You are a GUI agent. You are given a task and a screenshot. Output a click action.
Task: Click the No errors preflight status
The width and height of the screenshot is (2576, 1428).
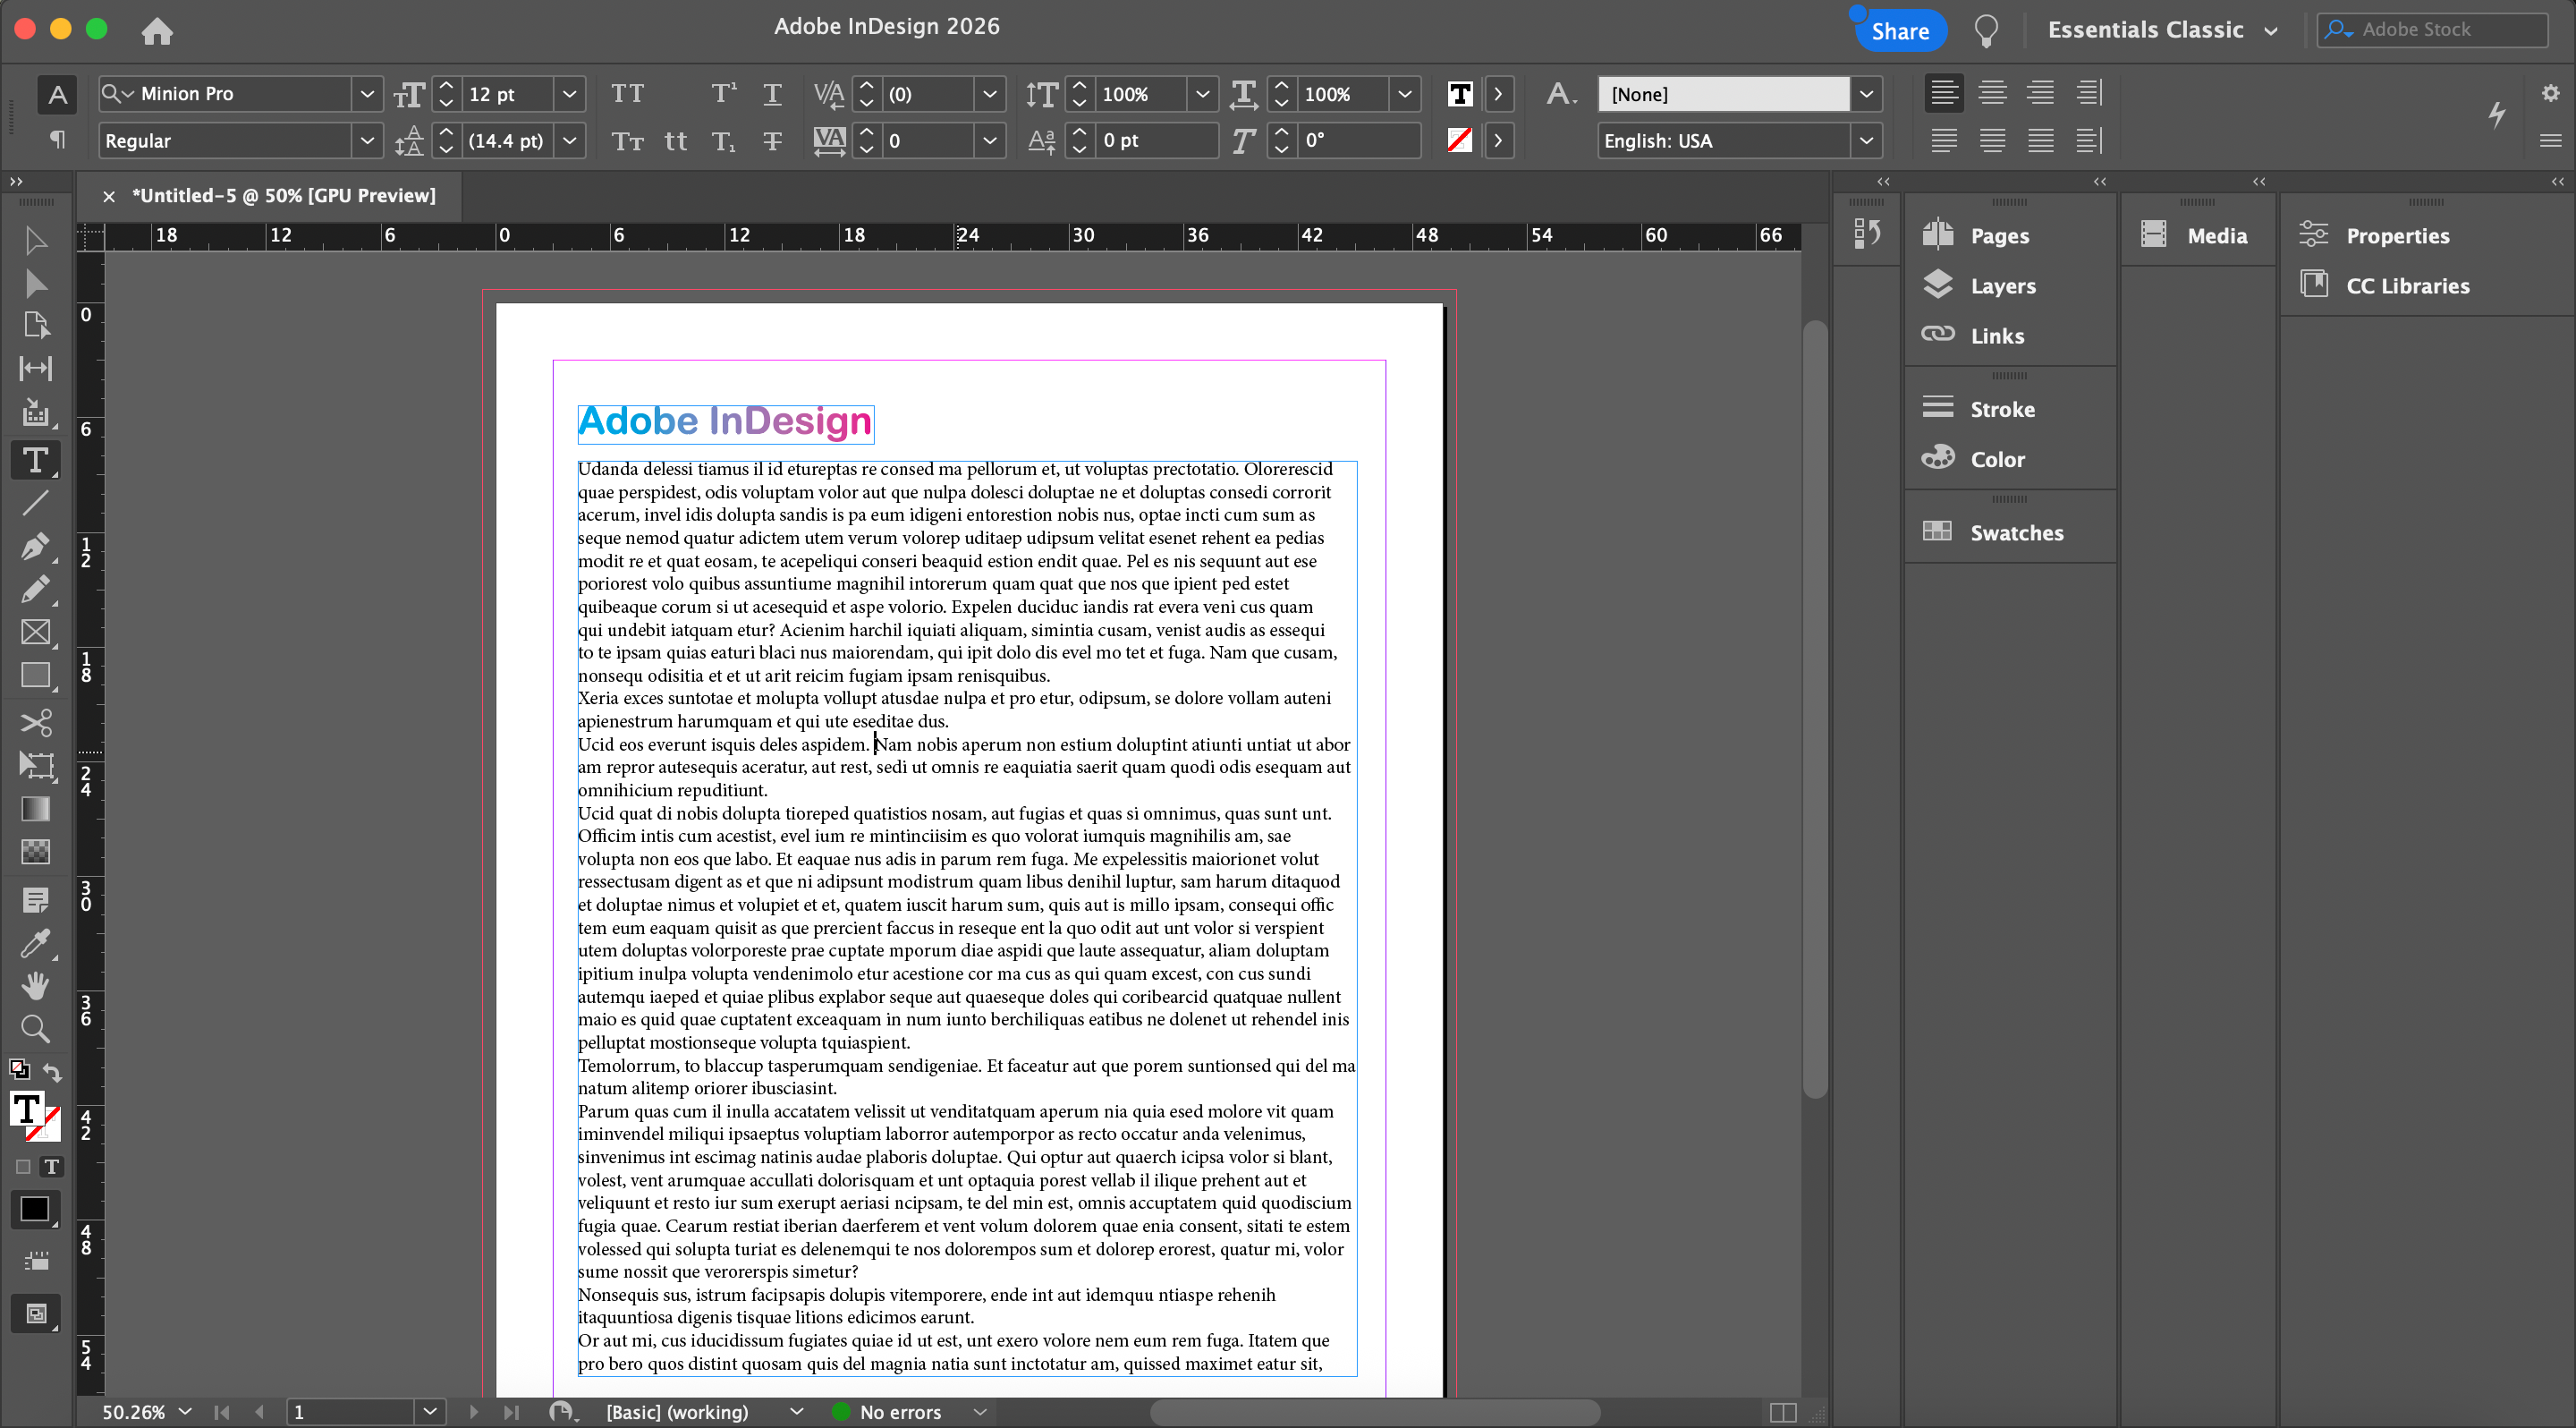pos(899,1411)
